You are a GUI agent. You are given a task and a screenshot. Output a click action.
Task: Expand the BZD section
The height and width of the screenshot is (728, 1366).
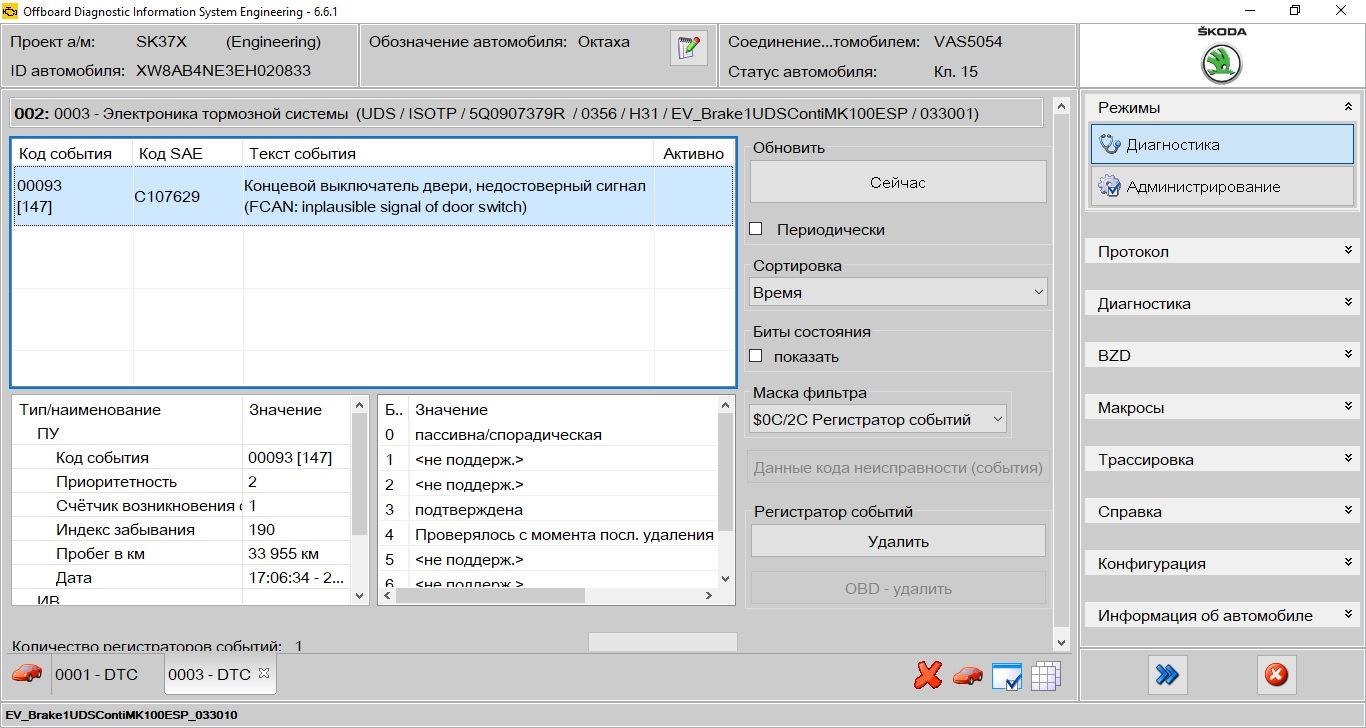click(x=1221, y=355)
